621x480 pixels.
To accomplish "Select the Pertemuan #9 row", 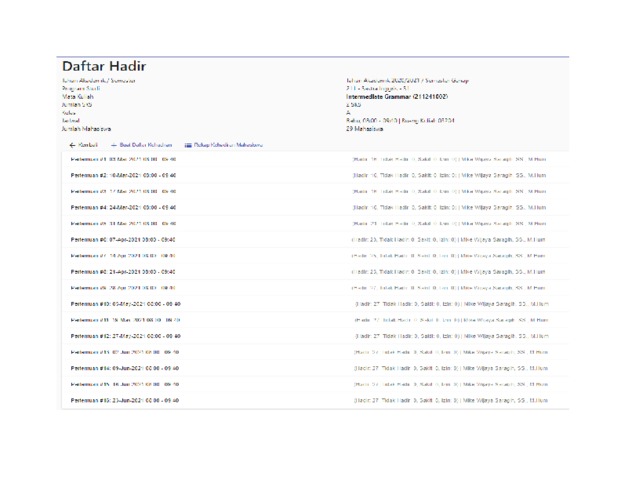I will [x=125, y=287].
